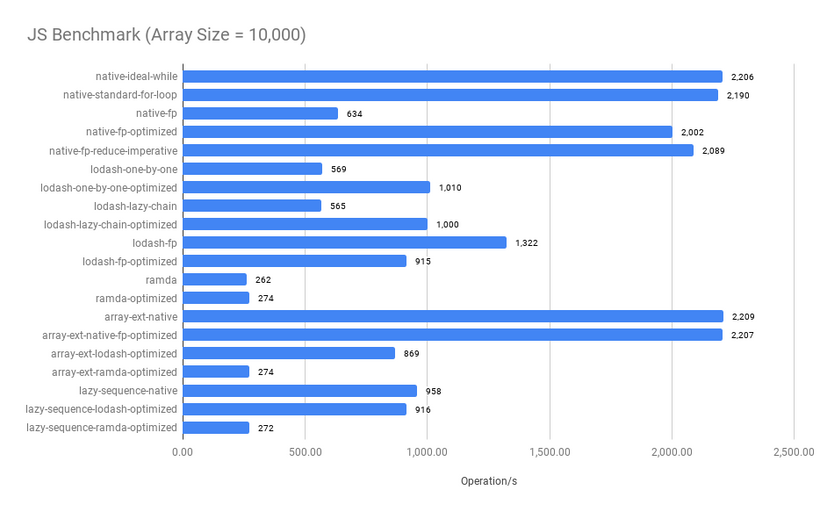
Task: Click the native-fp-reduce-imperative label
Action: 113,151
